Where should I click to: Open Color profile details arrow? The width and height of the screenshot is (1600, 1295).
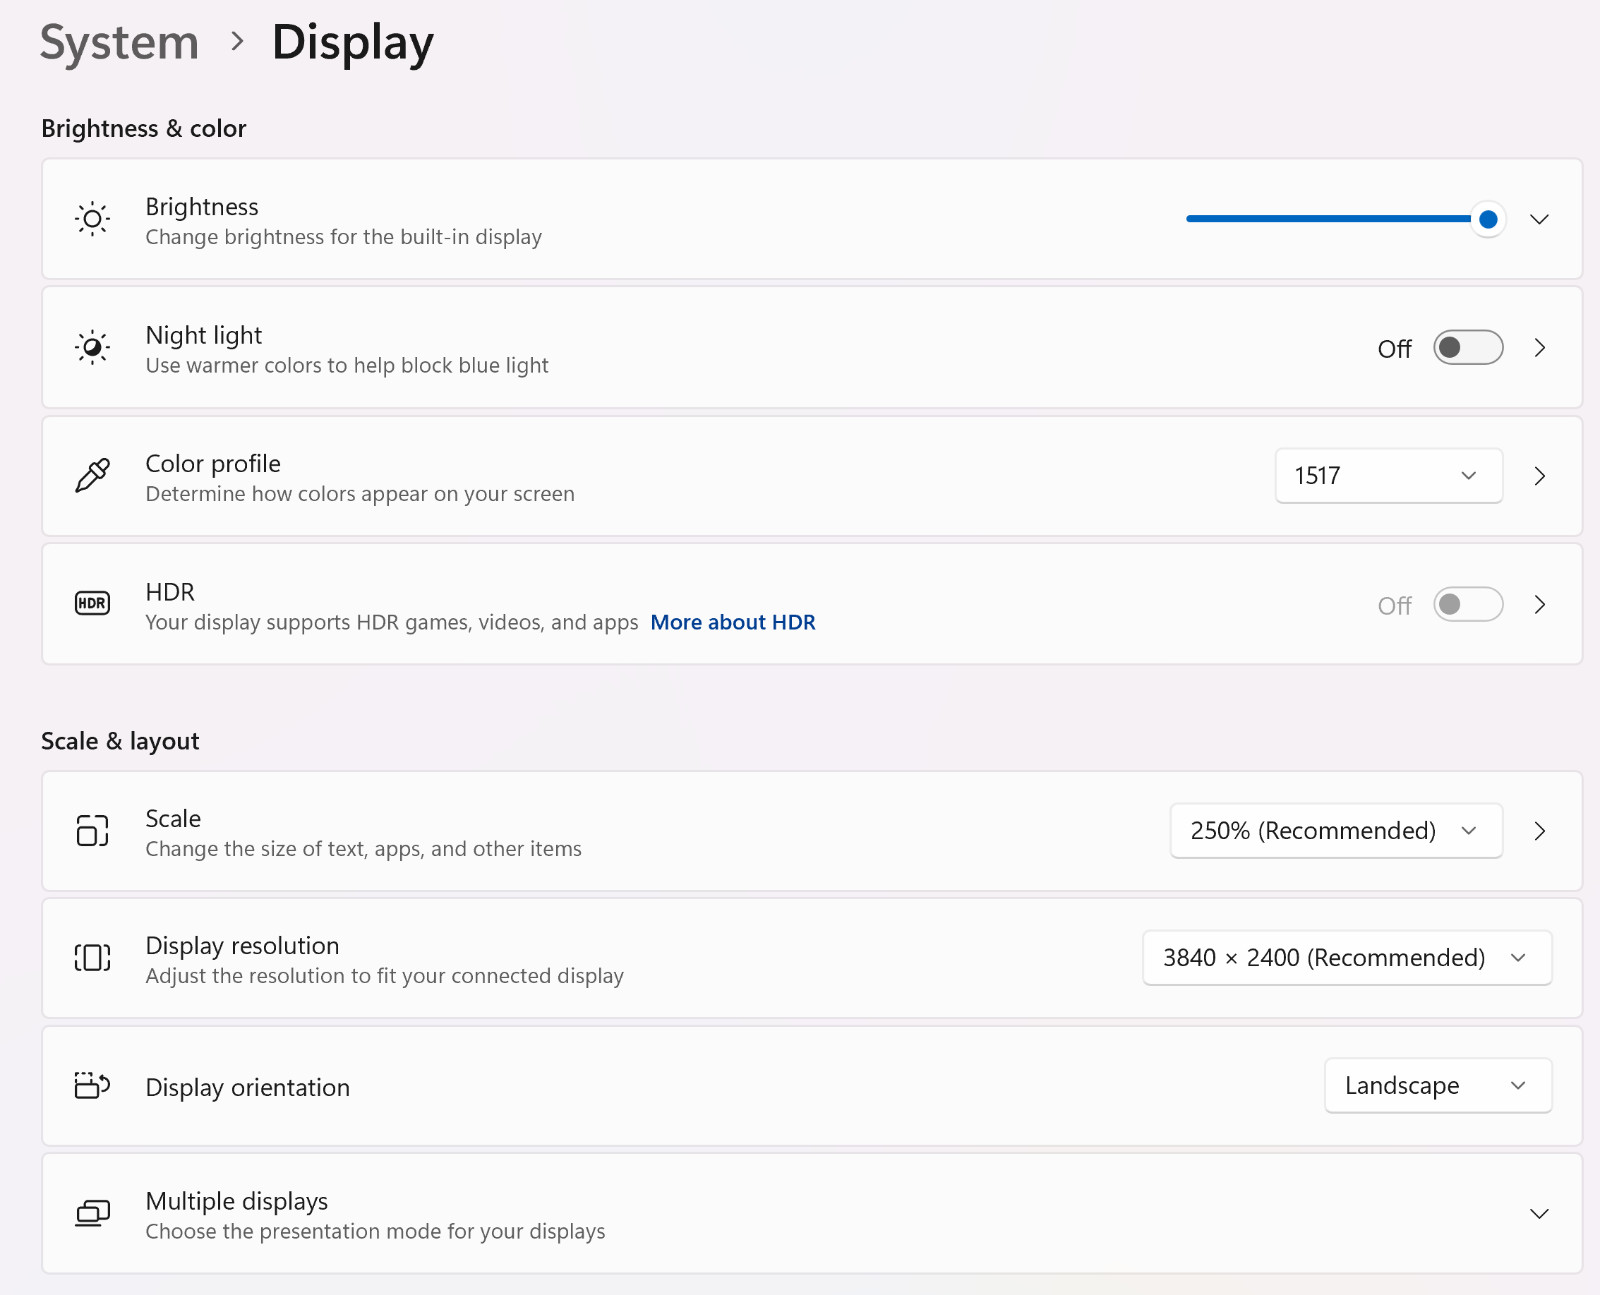pyautogui.click(x=1540, y=476)
